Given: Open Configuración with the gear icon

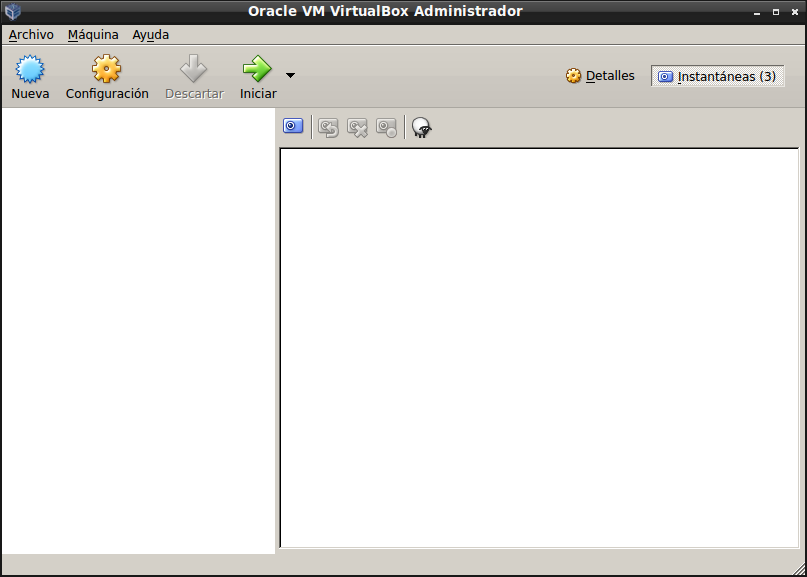Looking at the screenshot, I should pos(107,70).
